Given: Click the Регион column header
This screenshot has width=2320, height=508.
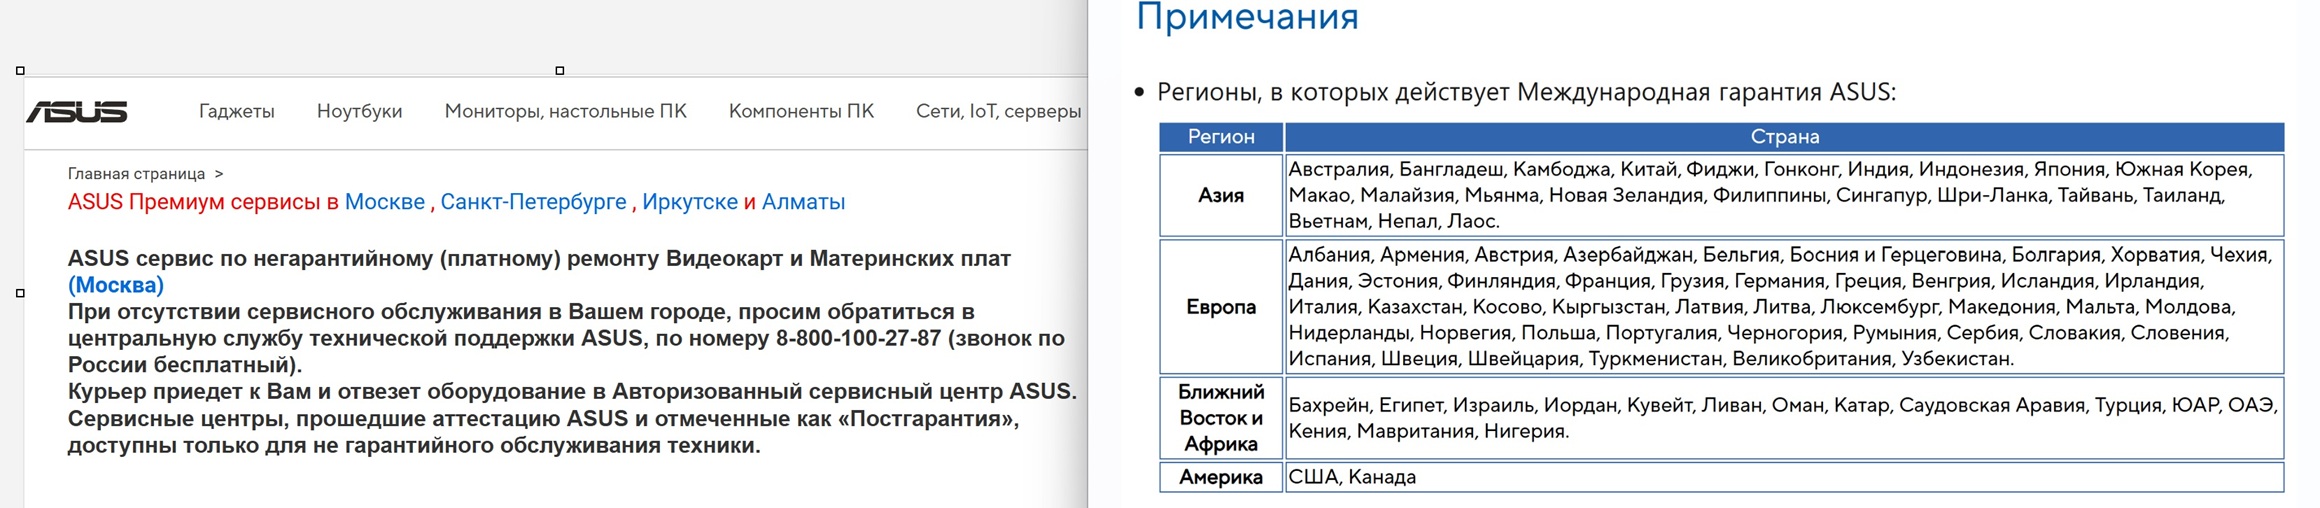Looking at the screenshot, I should pyautogui.click(x=1221, y=137).
